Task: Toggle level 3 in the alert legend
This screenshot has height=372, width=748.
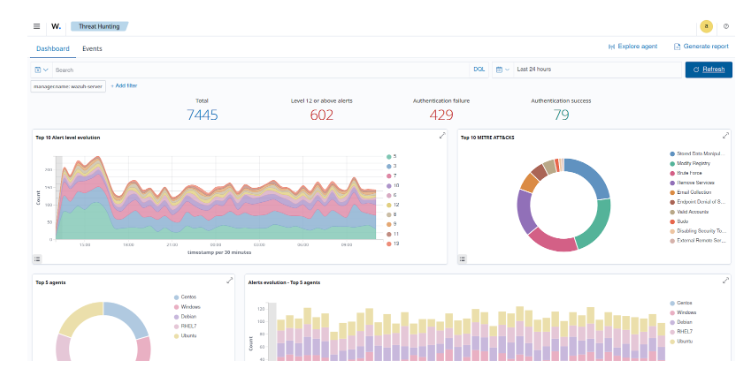Action: point(392,166)
